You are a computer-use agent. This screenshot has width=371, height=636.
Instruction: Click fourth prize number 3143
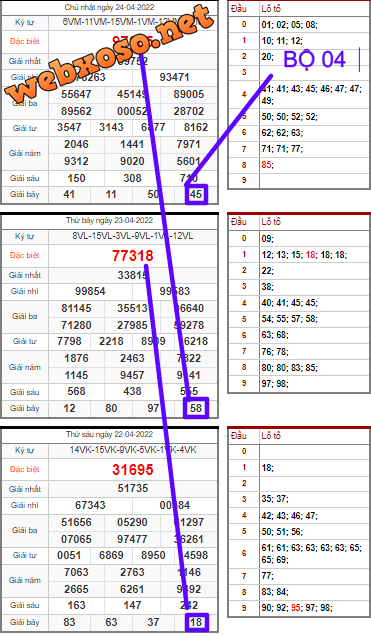click(111, 127)
